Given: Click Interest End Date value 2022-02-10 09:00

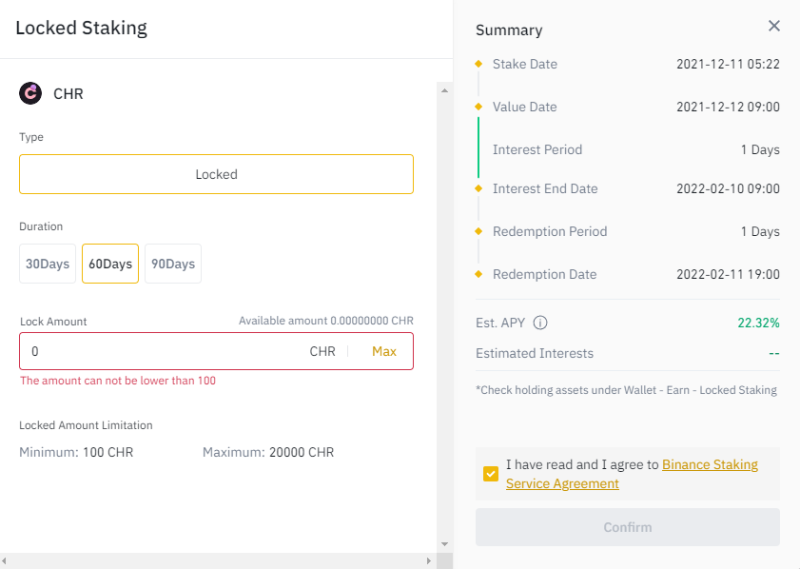Looking at the screenshot, I should [728, 189].
